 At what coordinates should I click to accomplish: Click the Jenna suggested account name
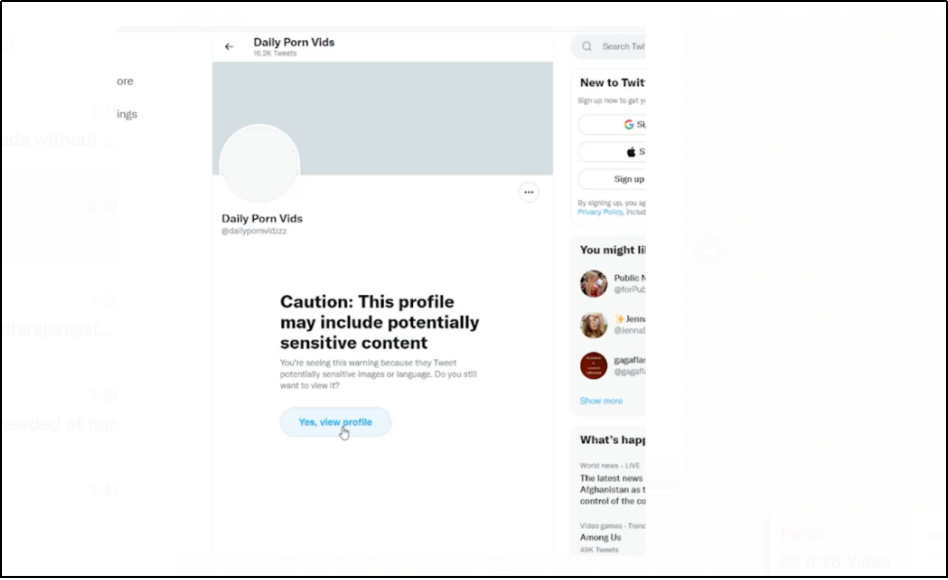629,319
